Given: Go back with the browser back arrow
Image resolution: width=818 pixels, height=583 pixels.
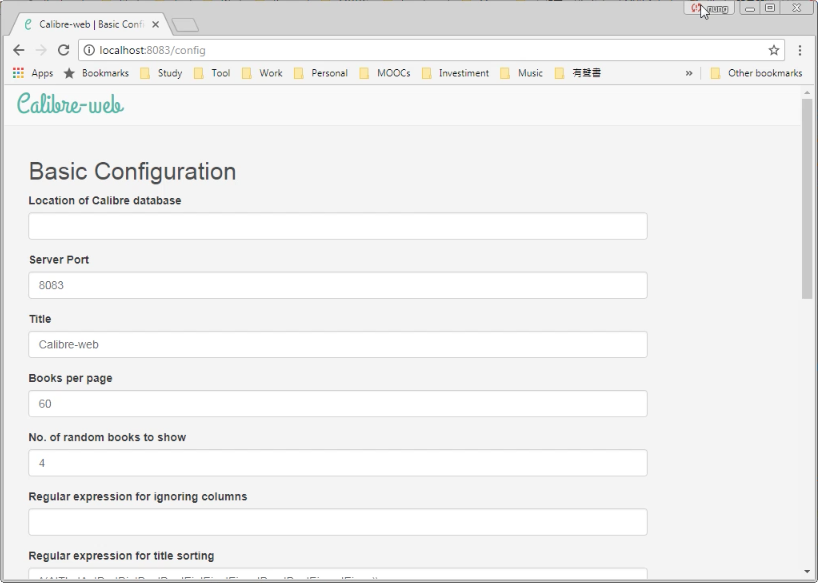Looking at the screenshot, I should 19,50.
